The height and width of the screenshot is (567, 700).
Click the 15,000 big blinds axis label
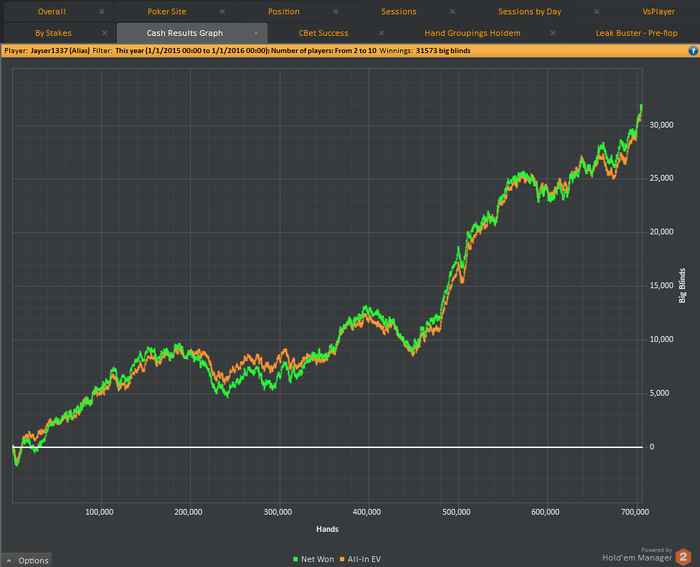661,286
